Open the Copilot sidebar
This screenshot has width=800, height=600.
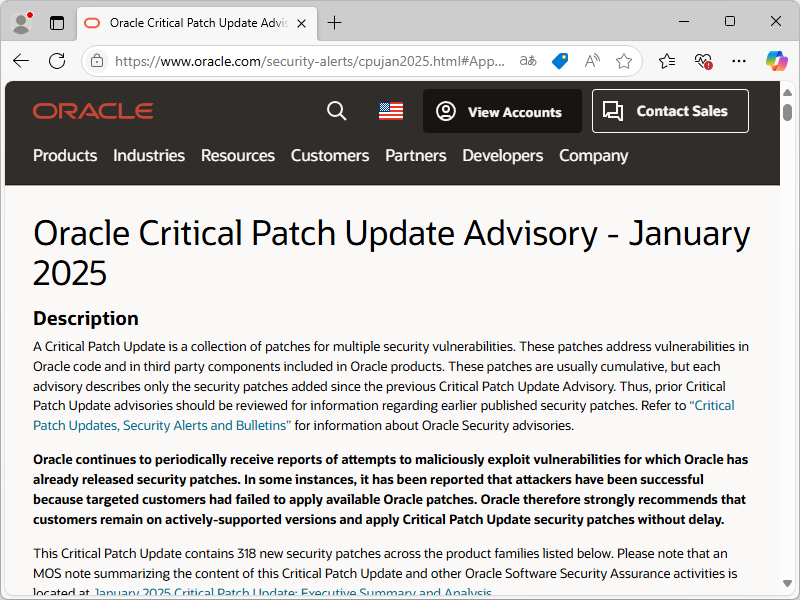tap(776, 61)
